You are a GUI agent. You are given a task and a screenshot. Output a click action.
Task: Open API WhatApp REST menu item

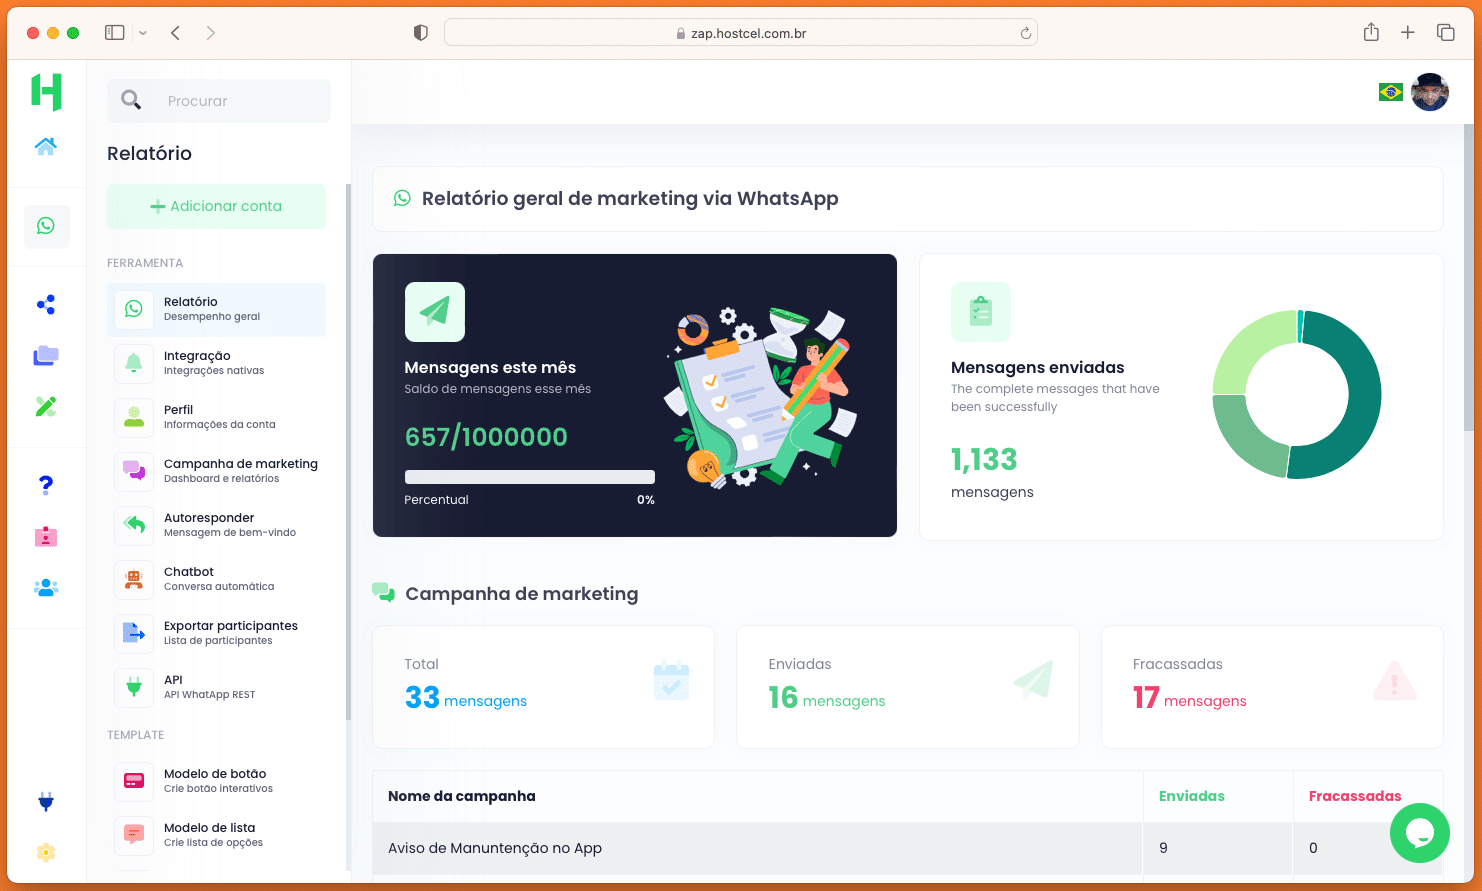point(217,687)
